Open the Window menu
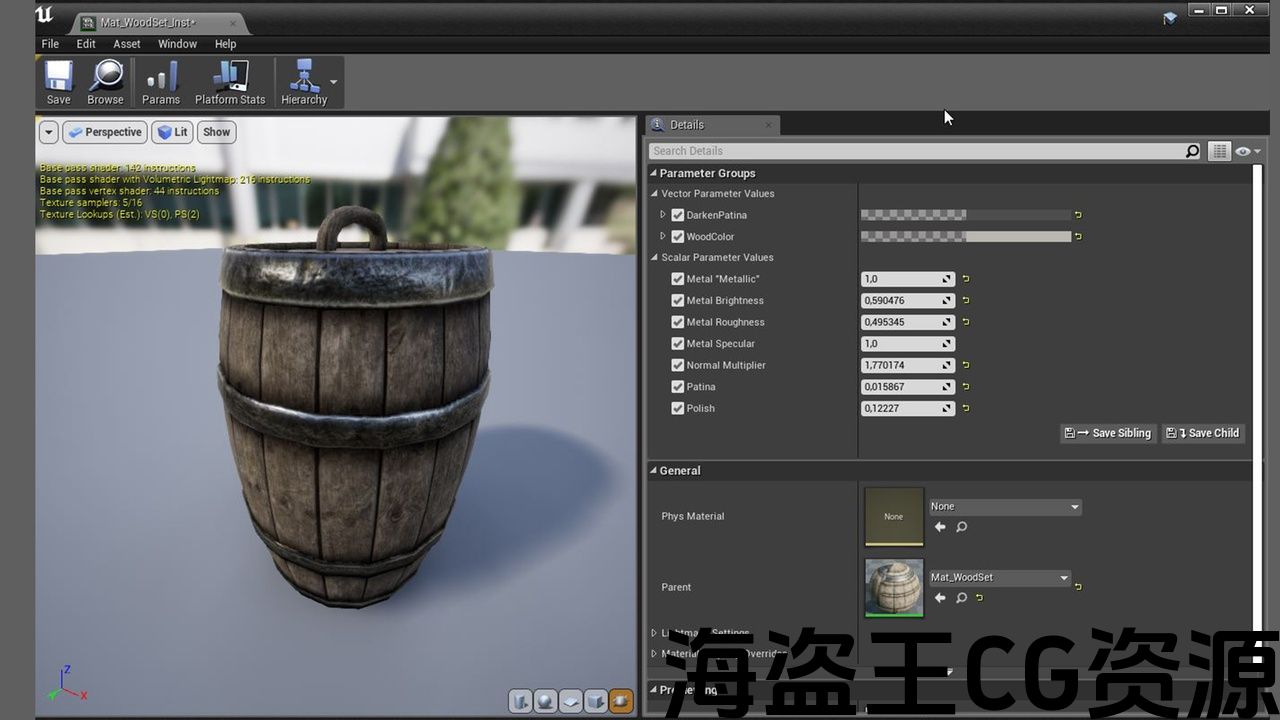1280x720 pixels. tap(177, 44)
